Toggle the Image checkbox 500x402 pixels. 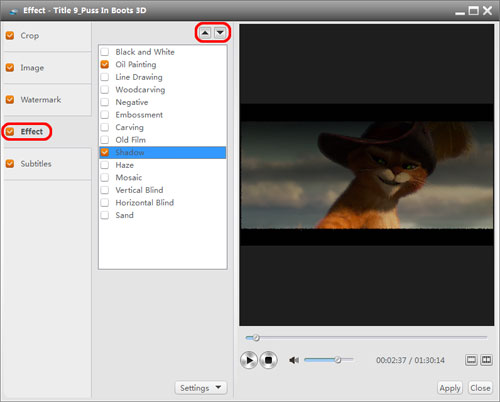point(10,68)
